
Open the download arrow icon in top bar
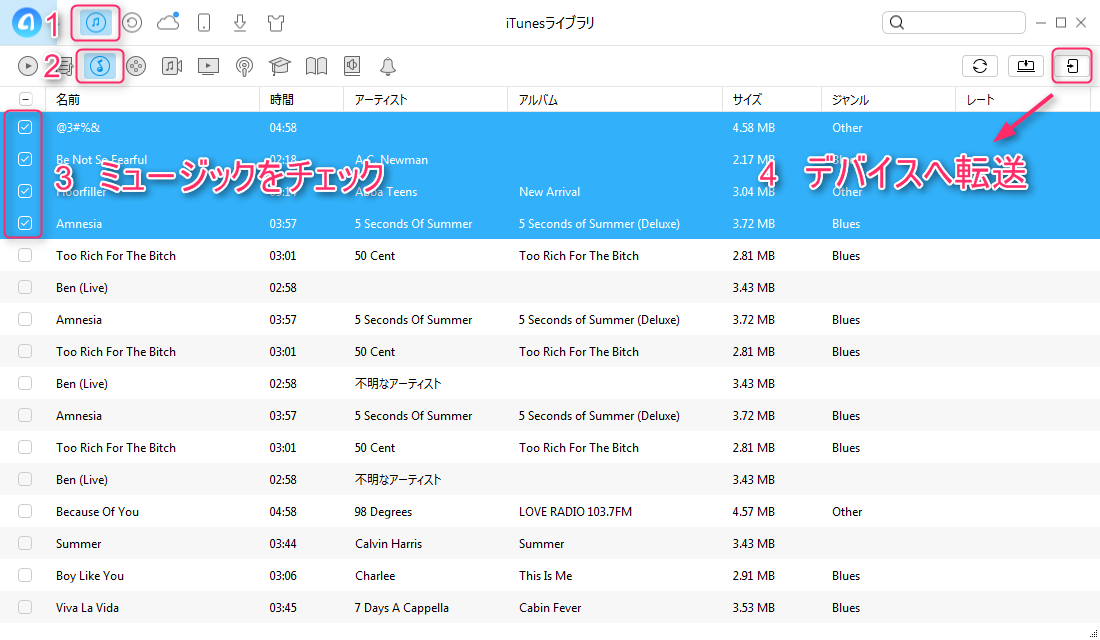(x=240, y=23)
